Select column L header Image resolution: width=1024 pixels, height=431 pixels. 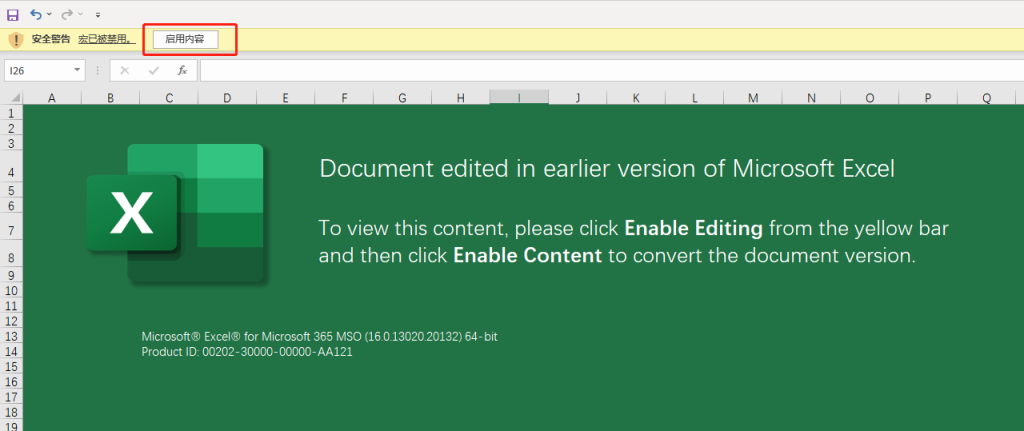click(x=694, y=98)
